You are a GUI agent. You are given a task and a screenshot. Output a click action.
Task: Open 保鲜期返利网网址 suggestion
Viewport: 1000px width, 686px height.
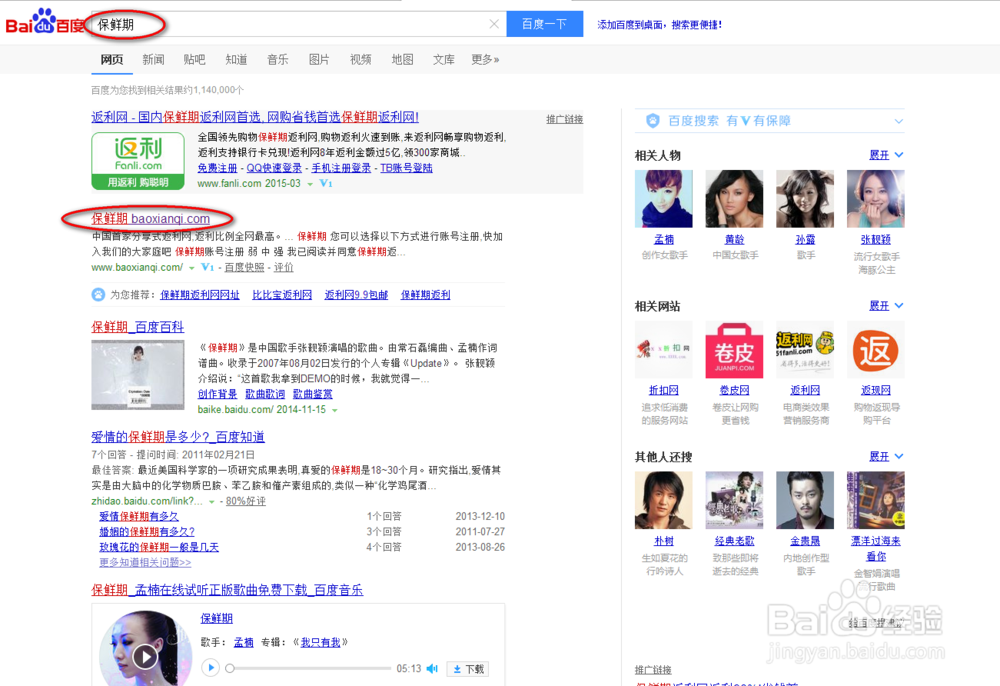point(200,295)
